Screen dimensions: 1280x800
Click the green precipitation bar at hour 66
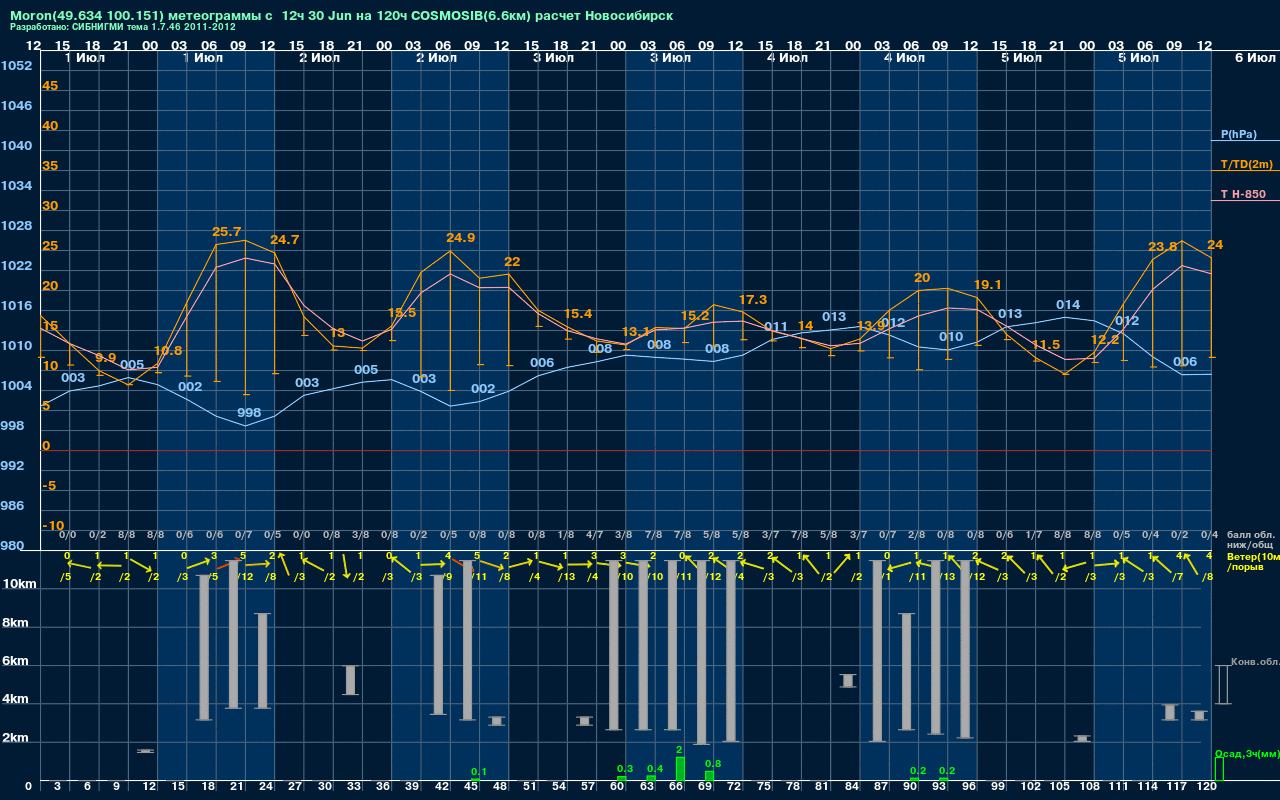[680, 769]
